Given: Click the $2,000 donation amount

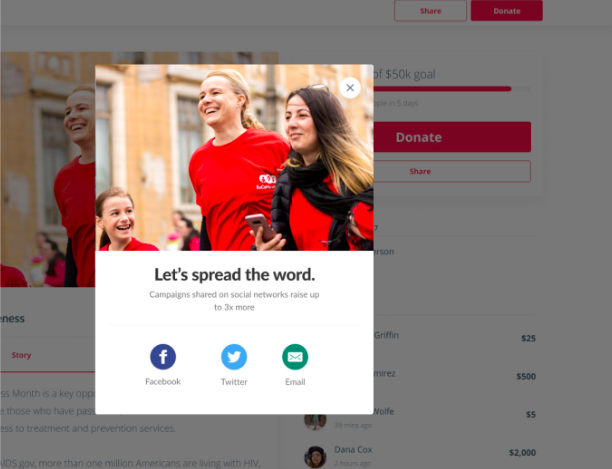Looking at the screenshot, I should (x=522, y=453).
